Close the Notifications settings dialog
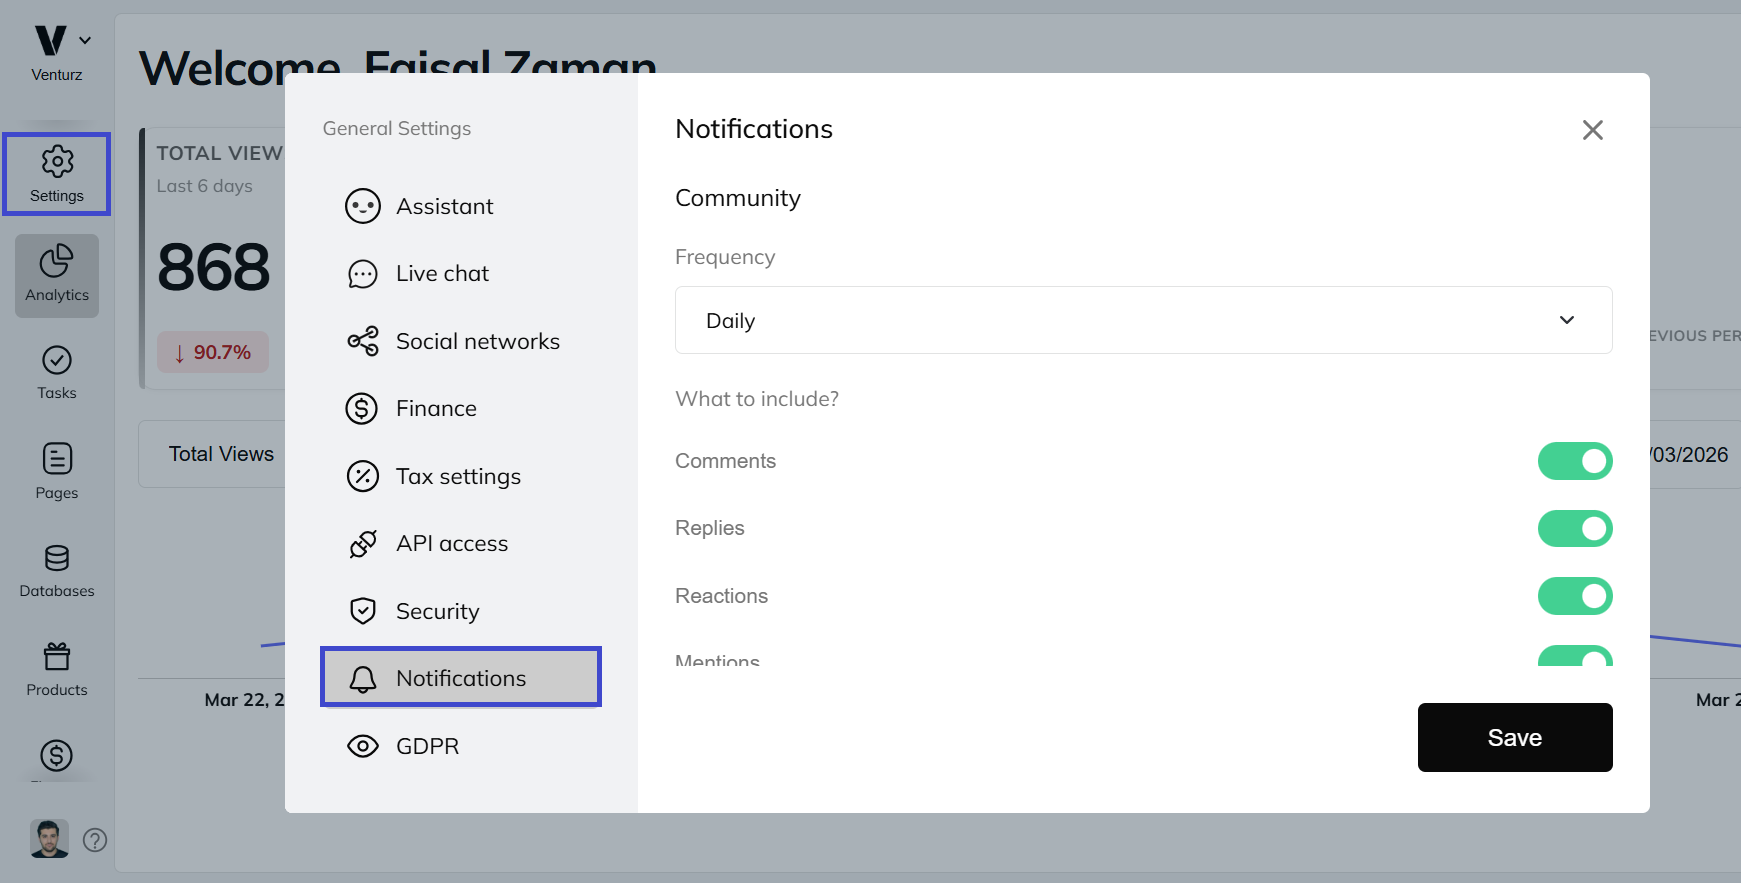This screenshot has width=1741, height=883. (x=1592, y=130)
